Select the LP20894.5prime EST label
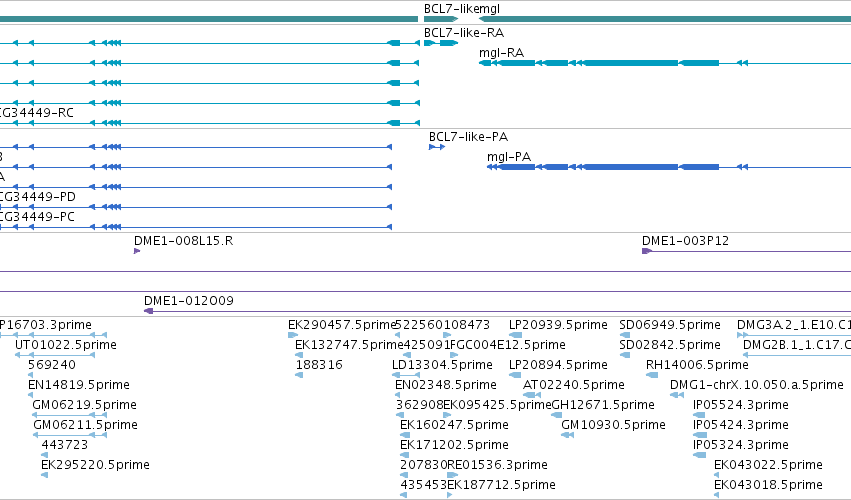The image size is (851, 500). pos(558,365)
